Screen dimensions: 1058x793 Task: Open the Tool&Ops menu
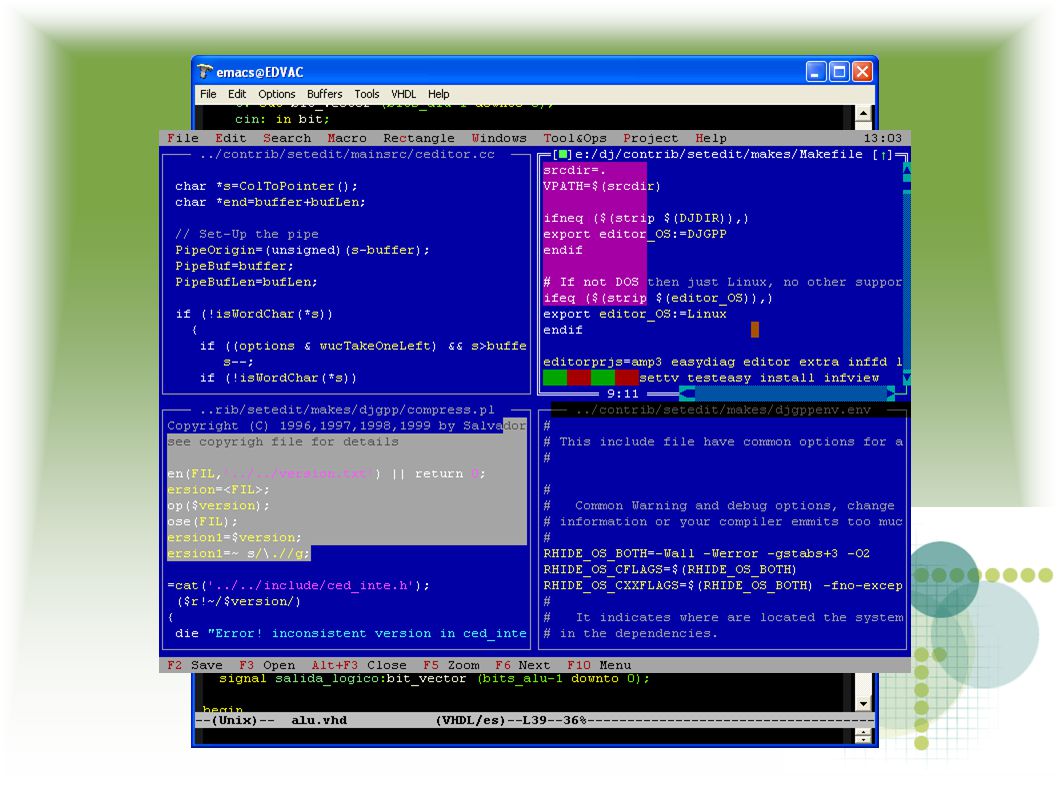point(575,138)
